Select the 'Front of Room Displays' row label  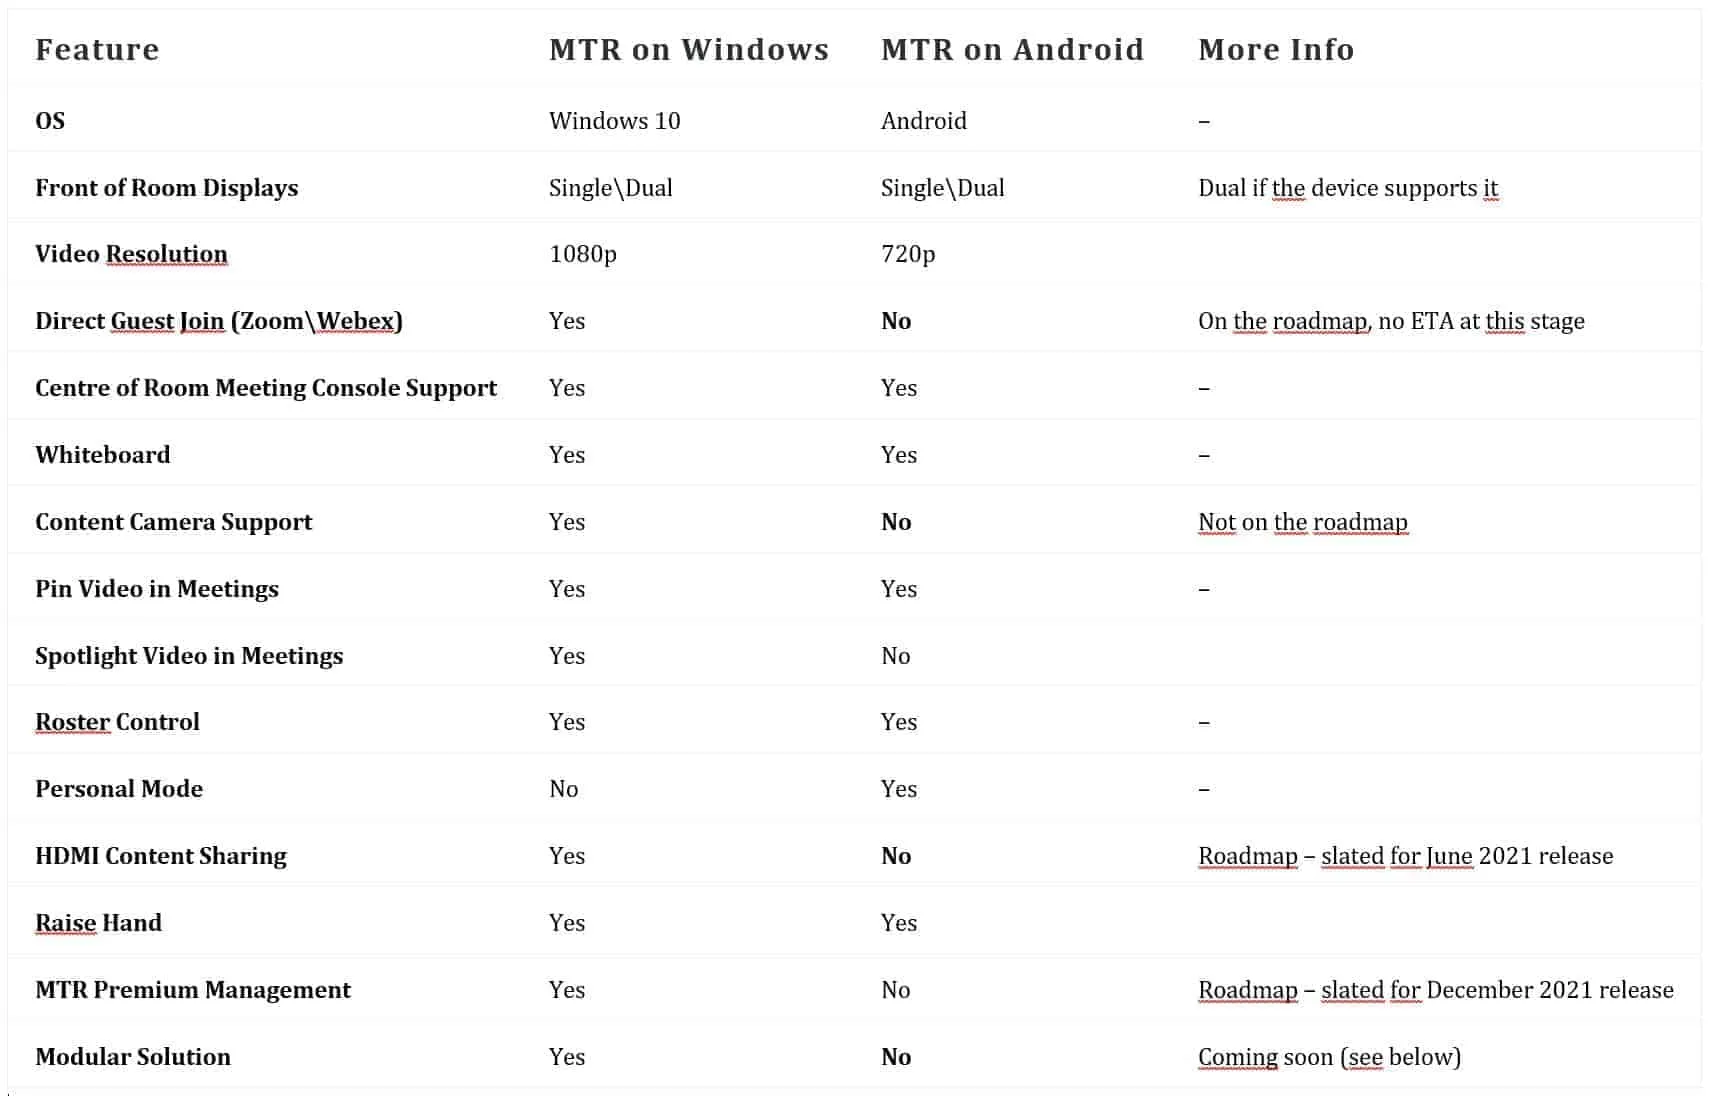[x=166, y=188]
